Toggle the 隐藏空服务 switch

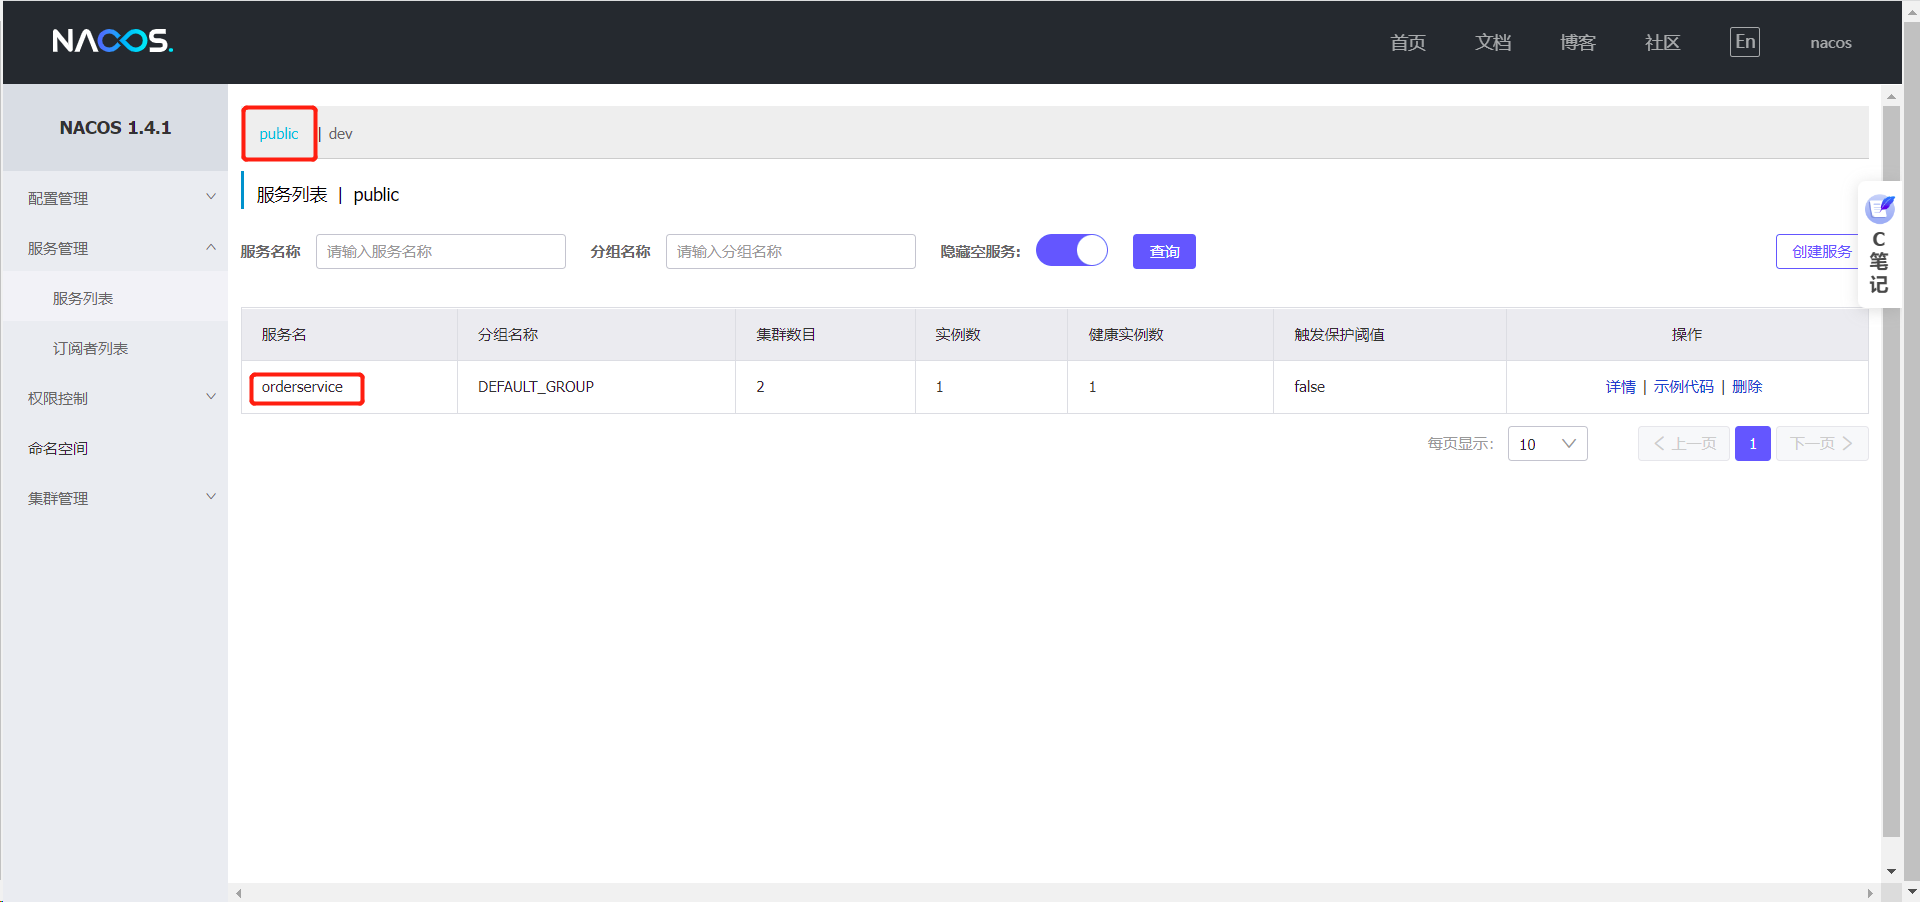click(x=1072, y=250)
